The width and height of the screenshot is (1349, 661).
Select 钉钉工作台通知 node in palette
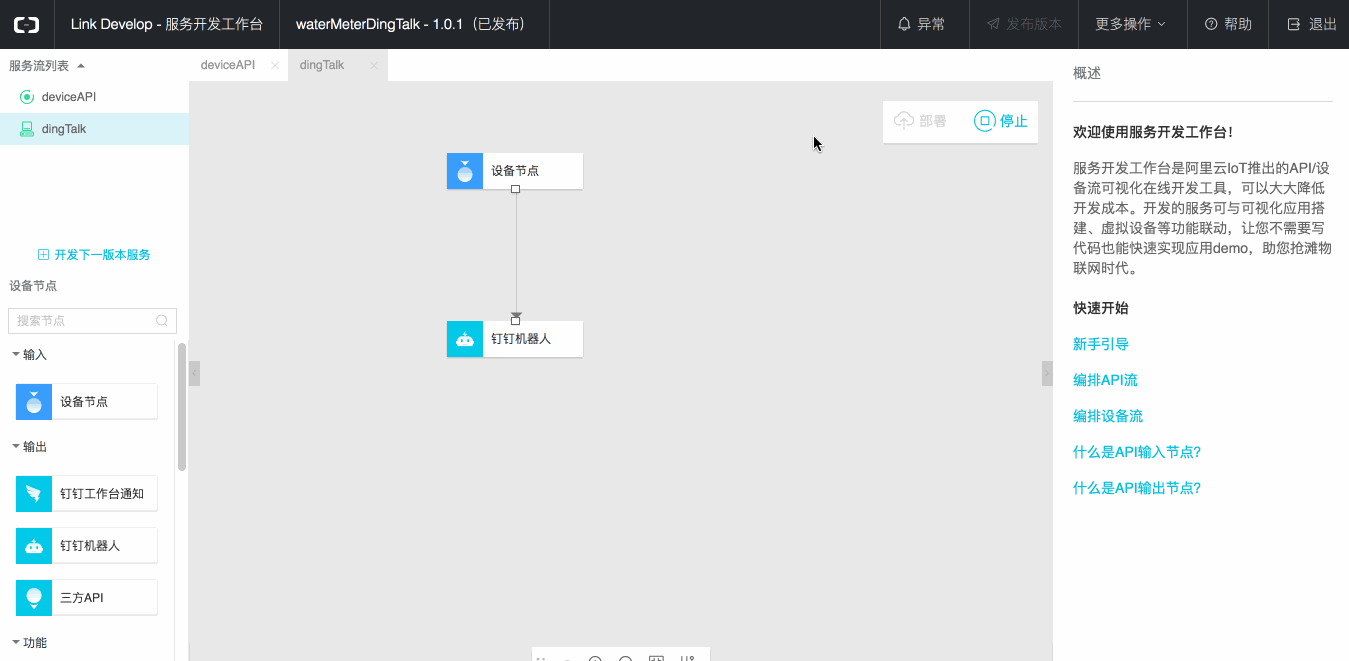coord(87,493)
